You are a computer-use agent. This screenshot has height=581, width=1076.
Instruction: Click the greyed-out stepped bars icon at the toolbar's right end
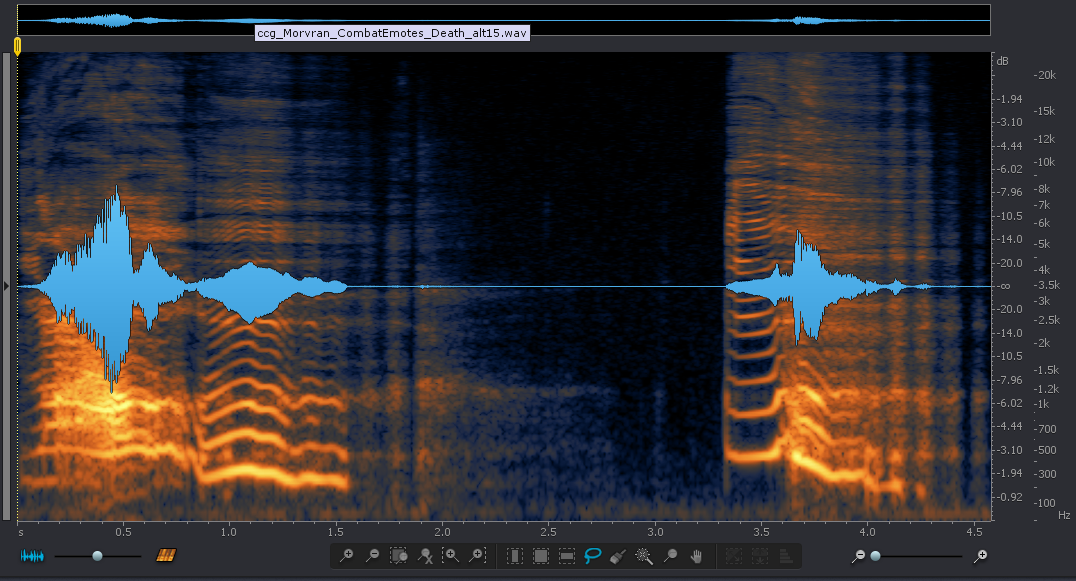click(x=786, y=556)
